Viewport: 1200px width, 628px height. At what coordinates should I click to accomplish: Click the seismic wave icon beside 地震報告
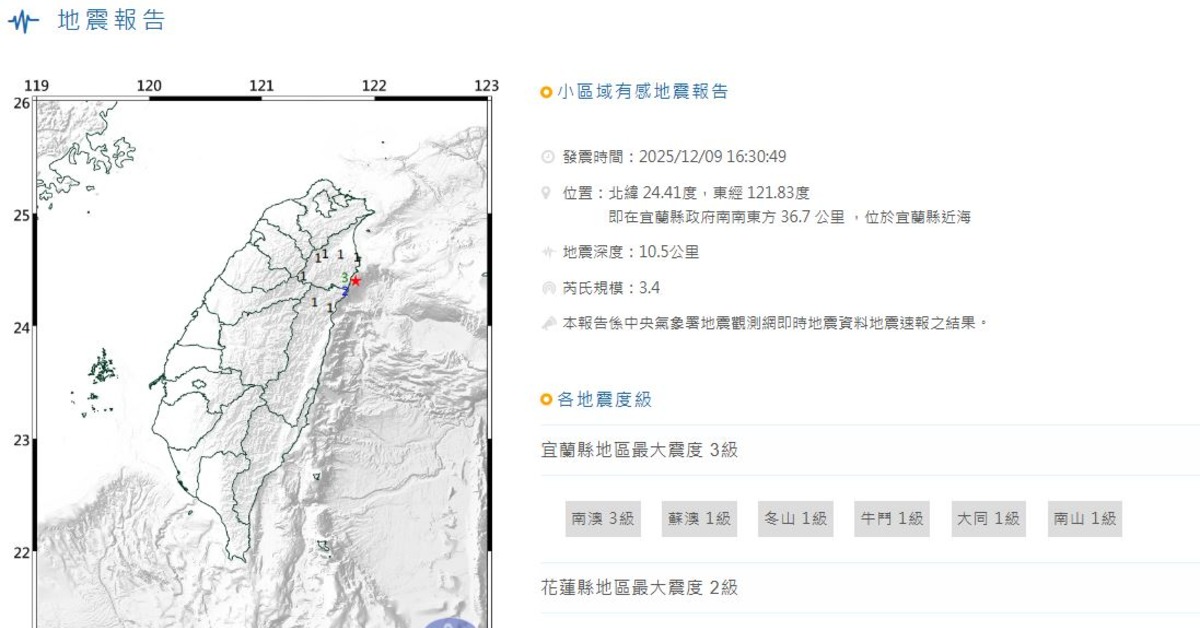[x=23, y=22]
